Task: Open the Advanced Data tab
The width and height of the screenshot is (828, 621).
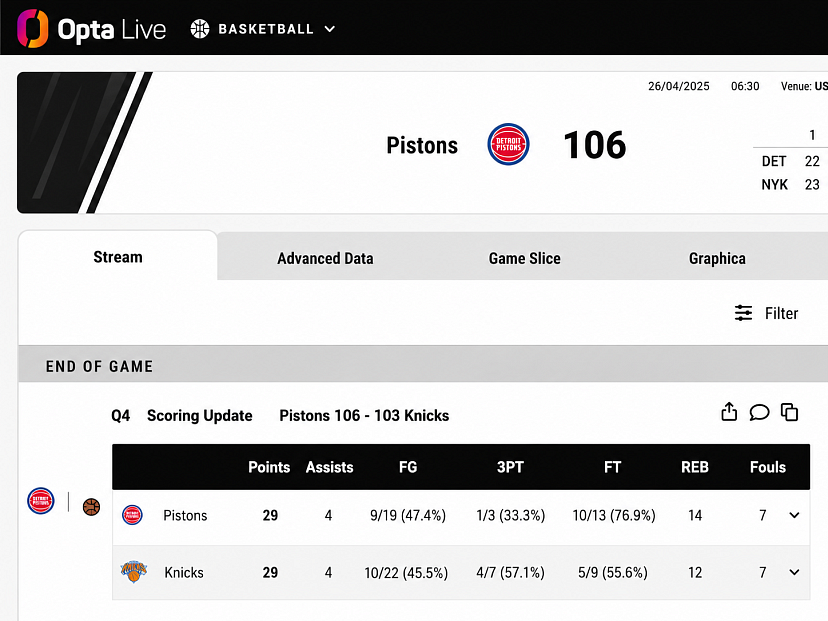Action: [x=325, y=258]
